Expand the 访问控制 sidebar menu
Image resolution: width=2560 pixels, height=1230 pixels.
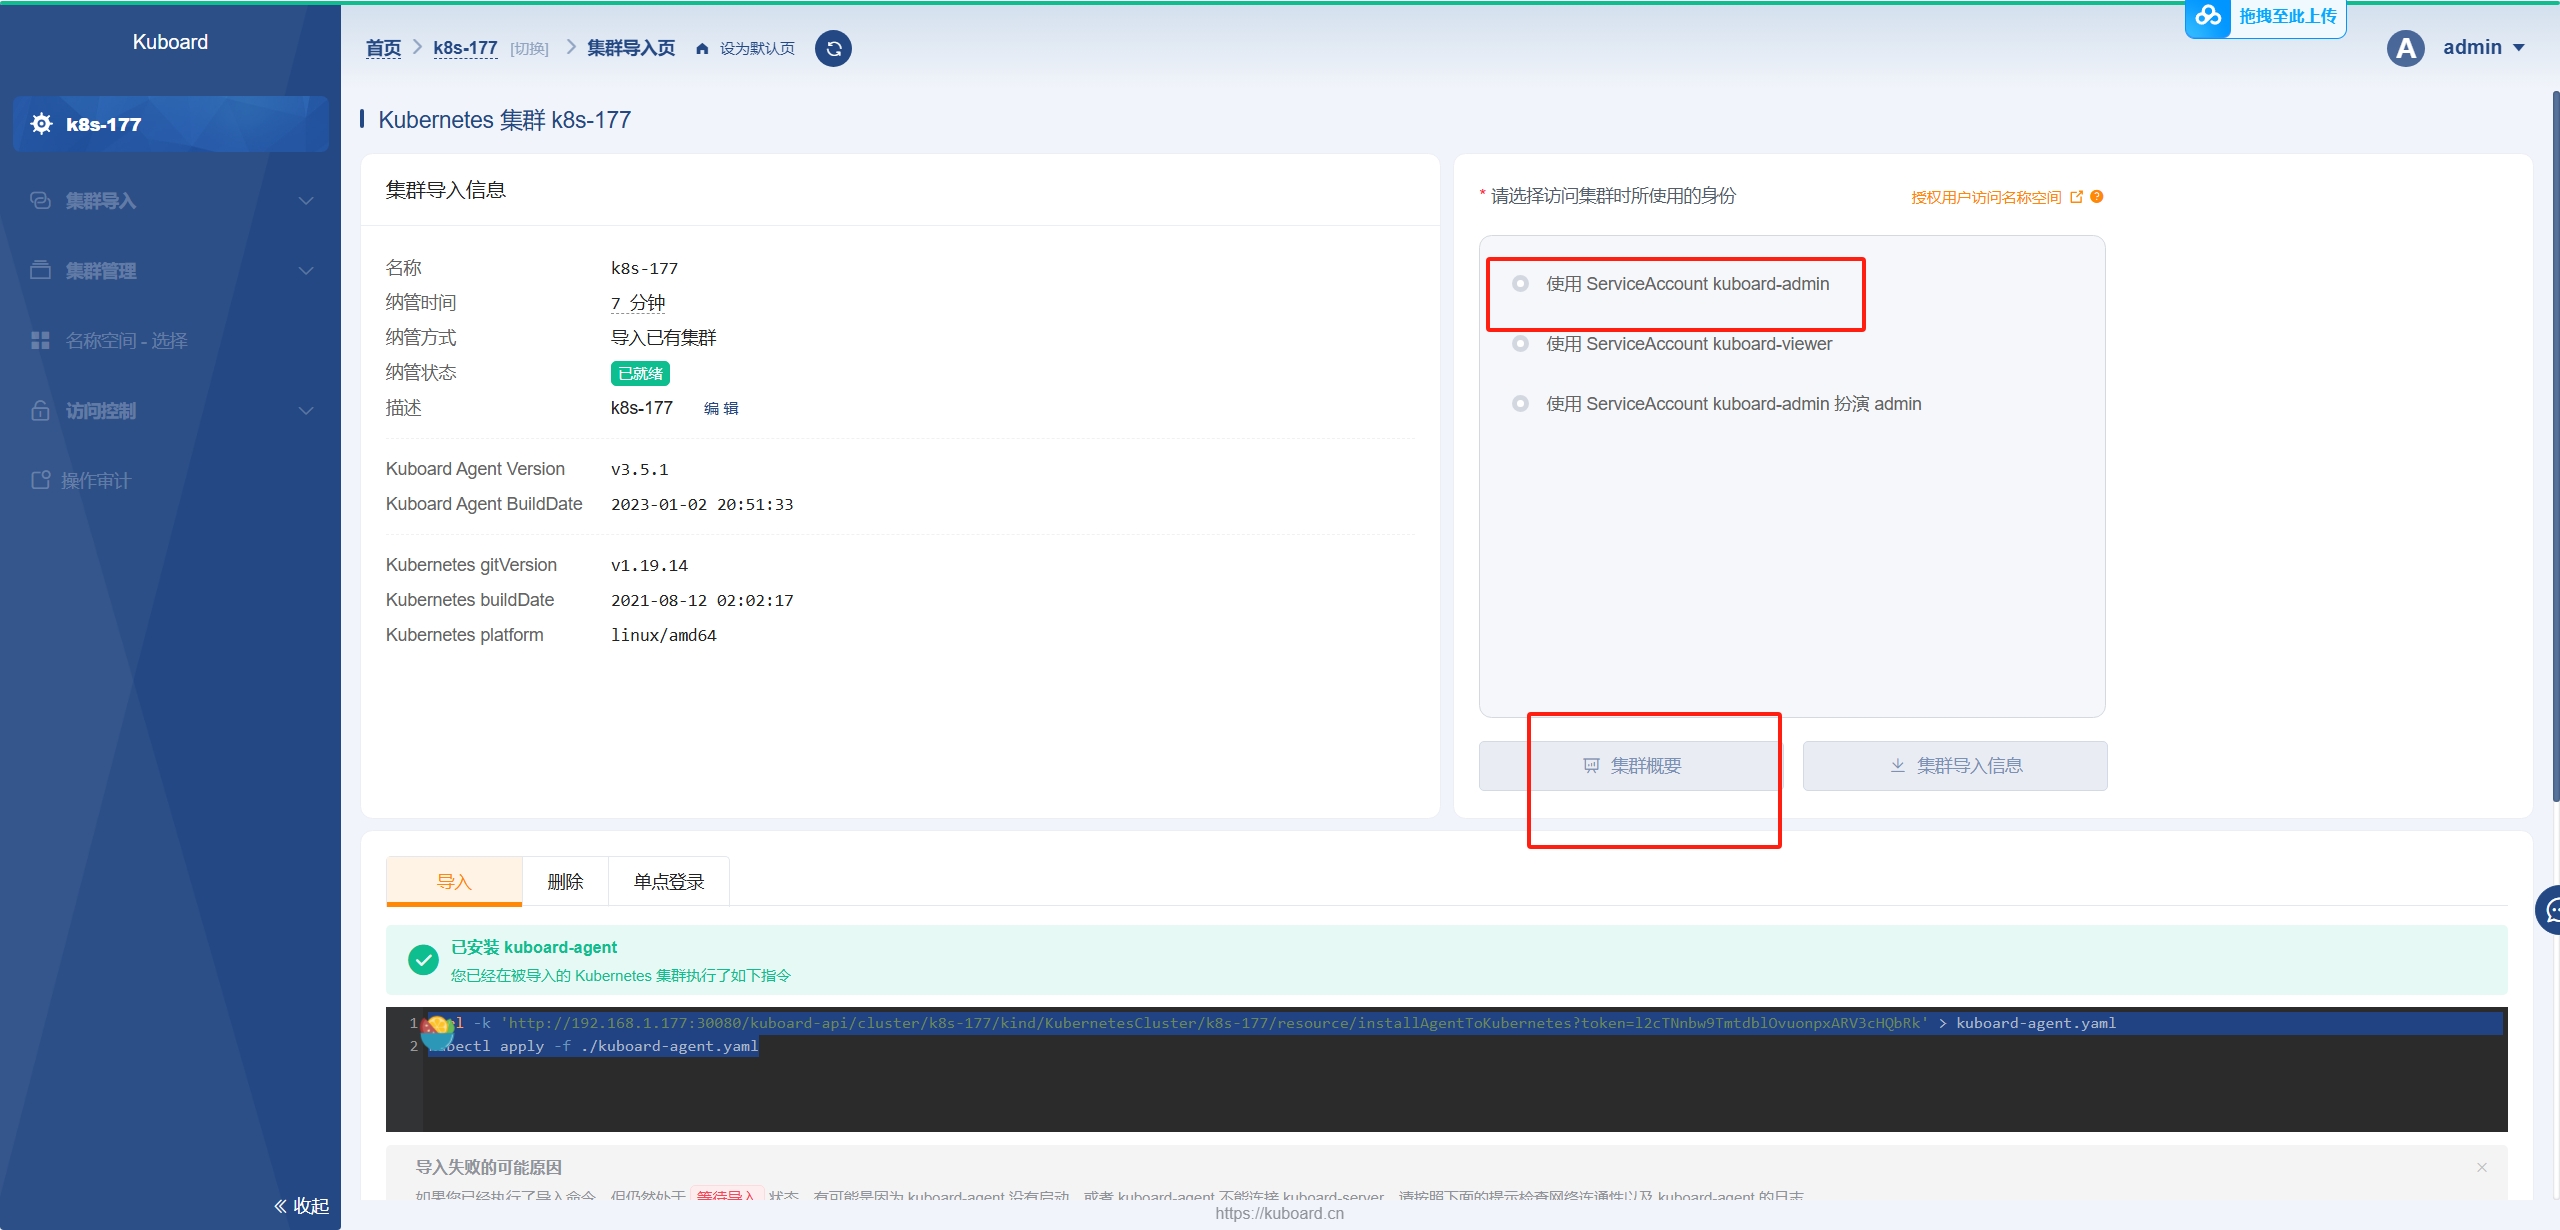click(x=306, y=411)
